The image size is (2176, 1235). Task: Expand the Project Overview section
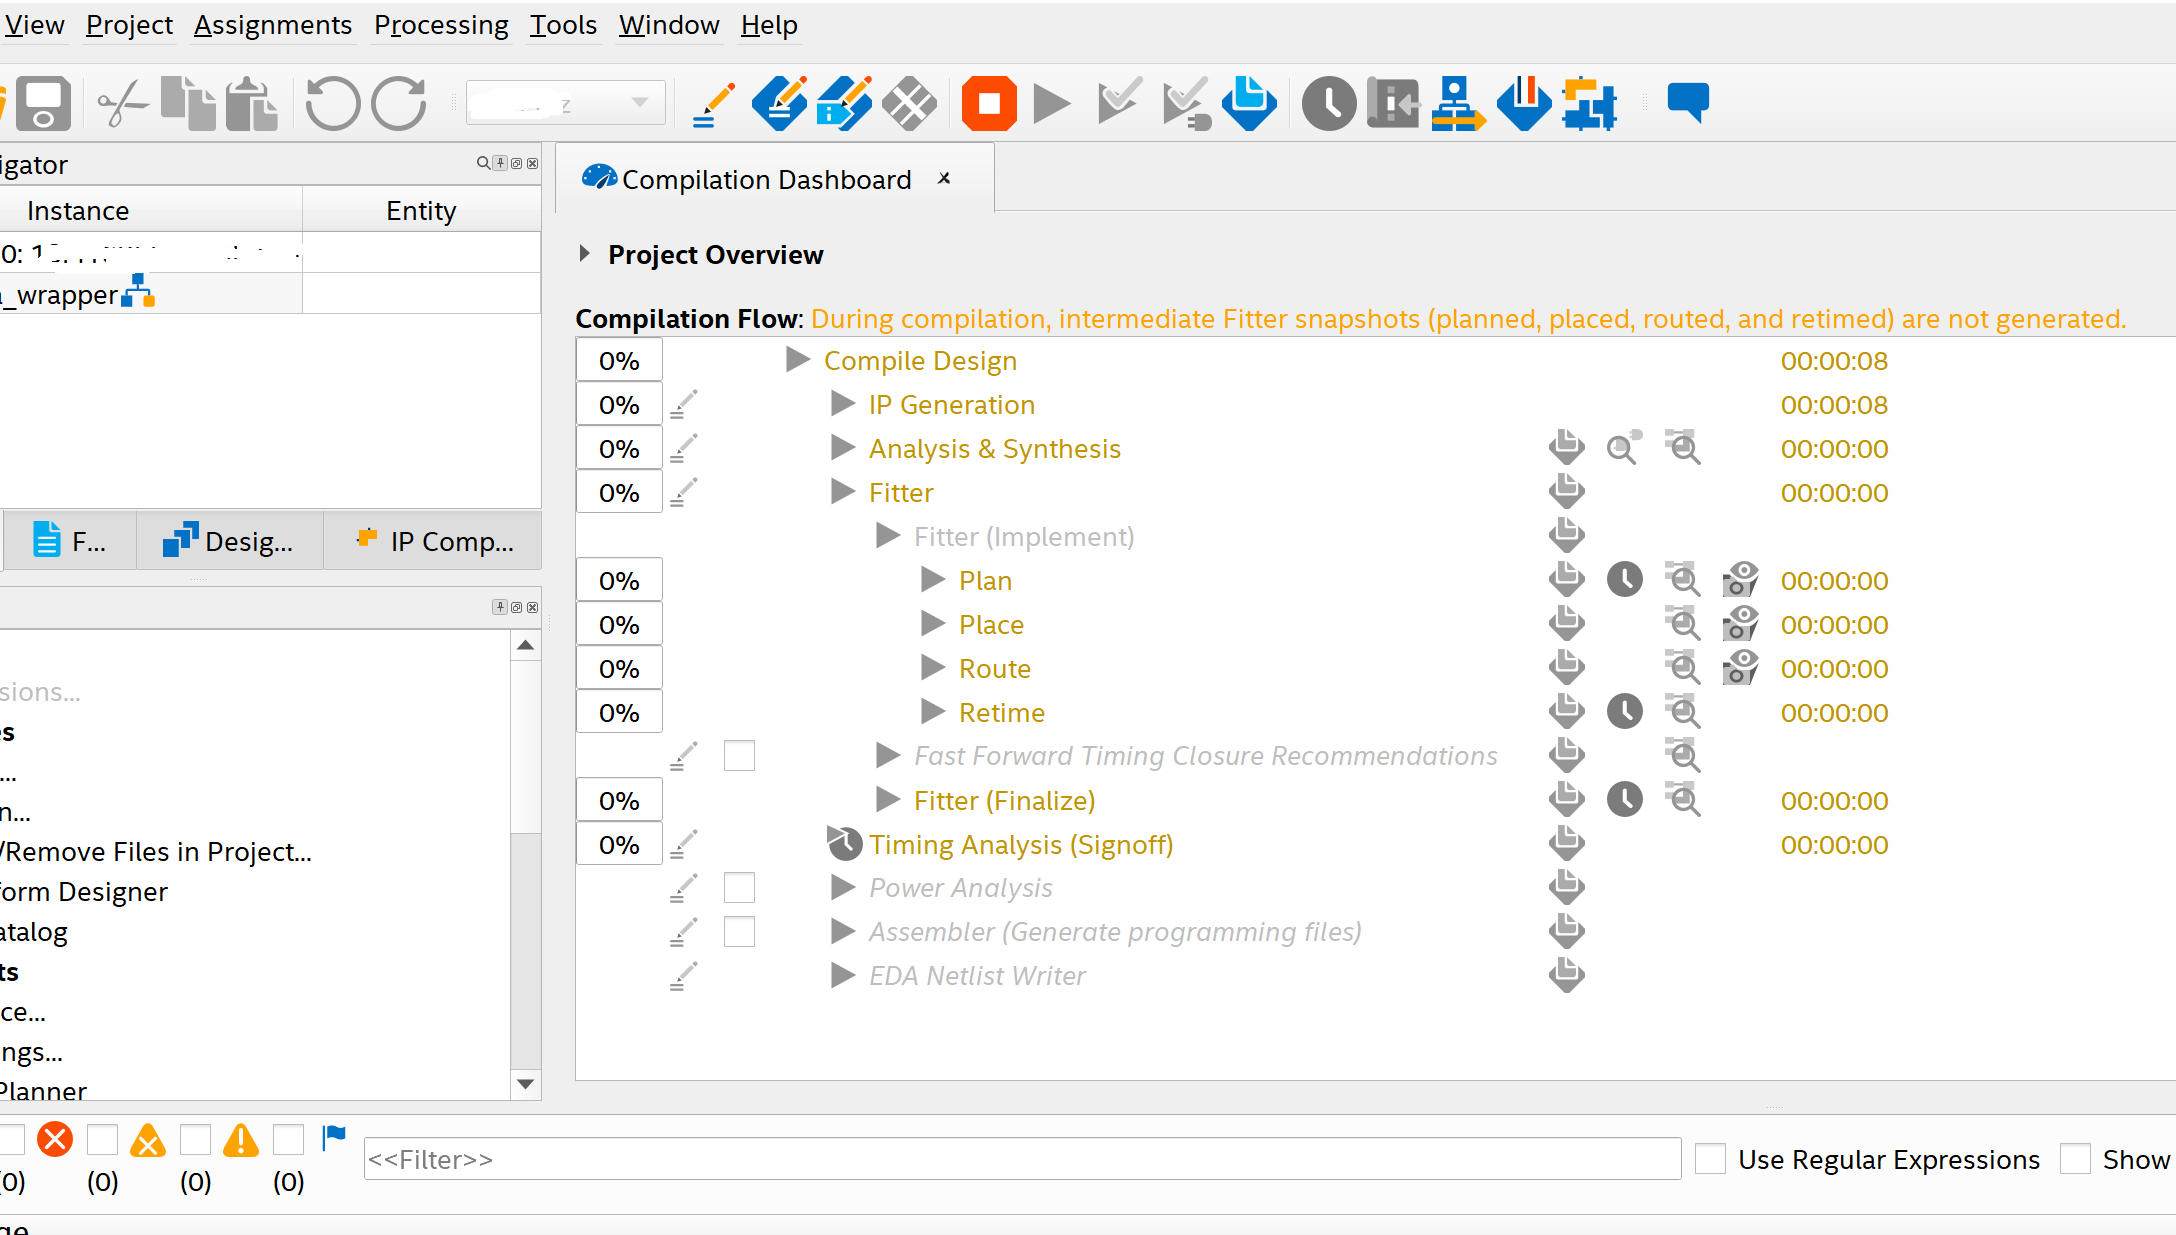click(x=585, y=254)
